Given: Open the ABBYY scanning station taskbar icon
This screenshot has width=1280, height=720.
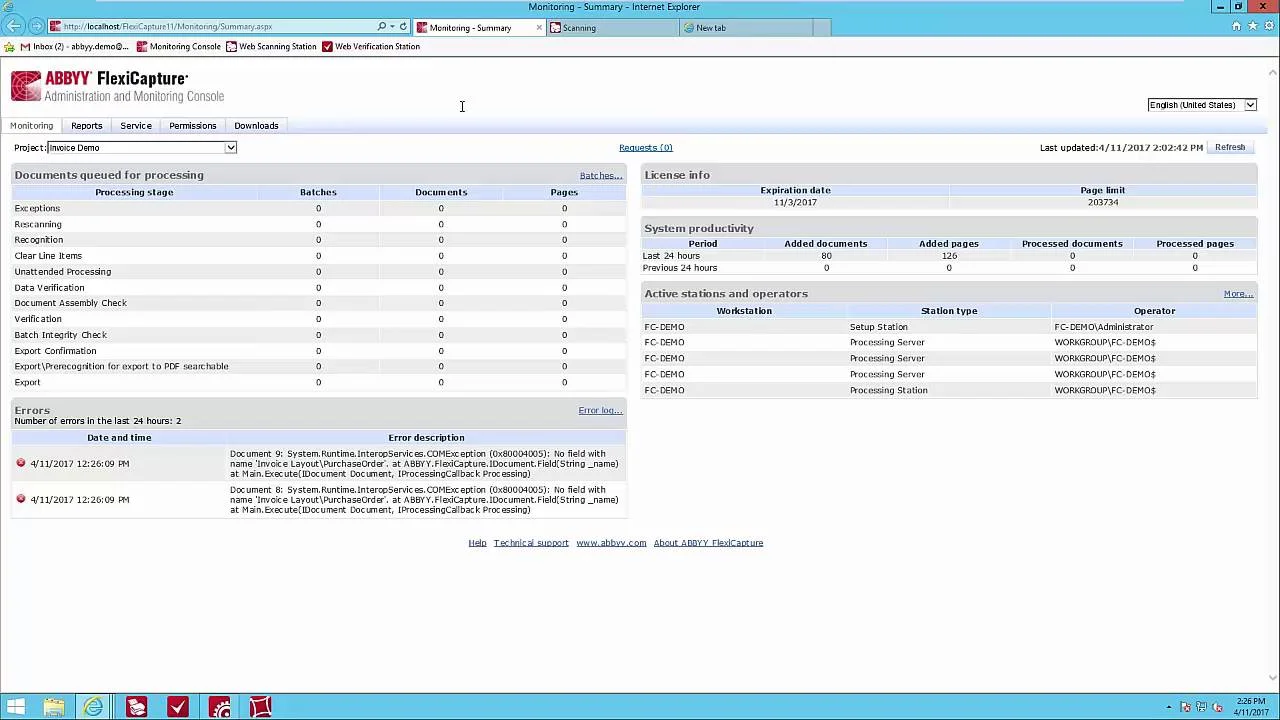Looking at the screenshot, I should pos(136,707).
